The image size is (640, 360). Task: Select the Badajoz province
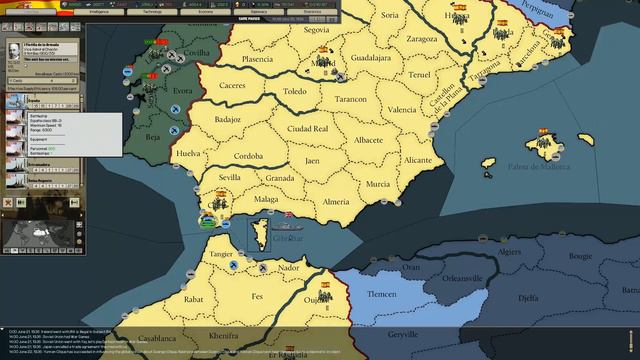(x=227, y=120)
